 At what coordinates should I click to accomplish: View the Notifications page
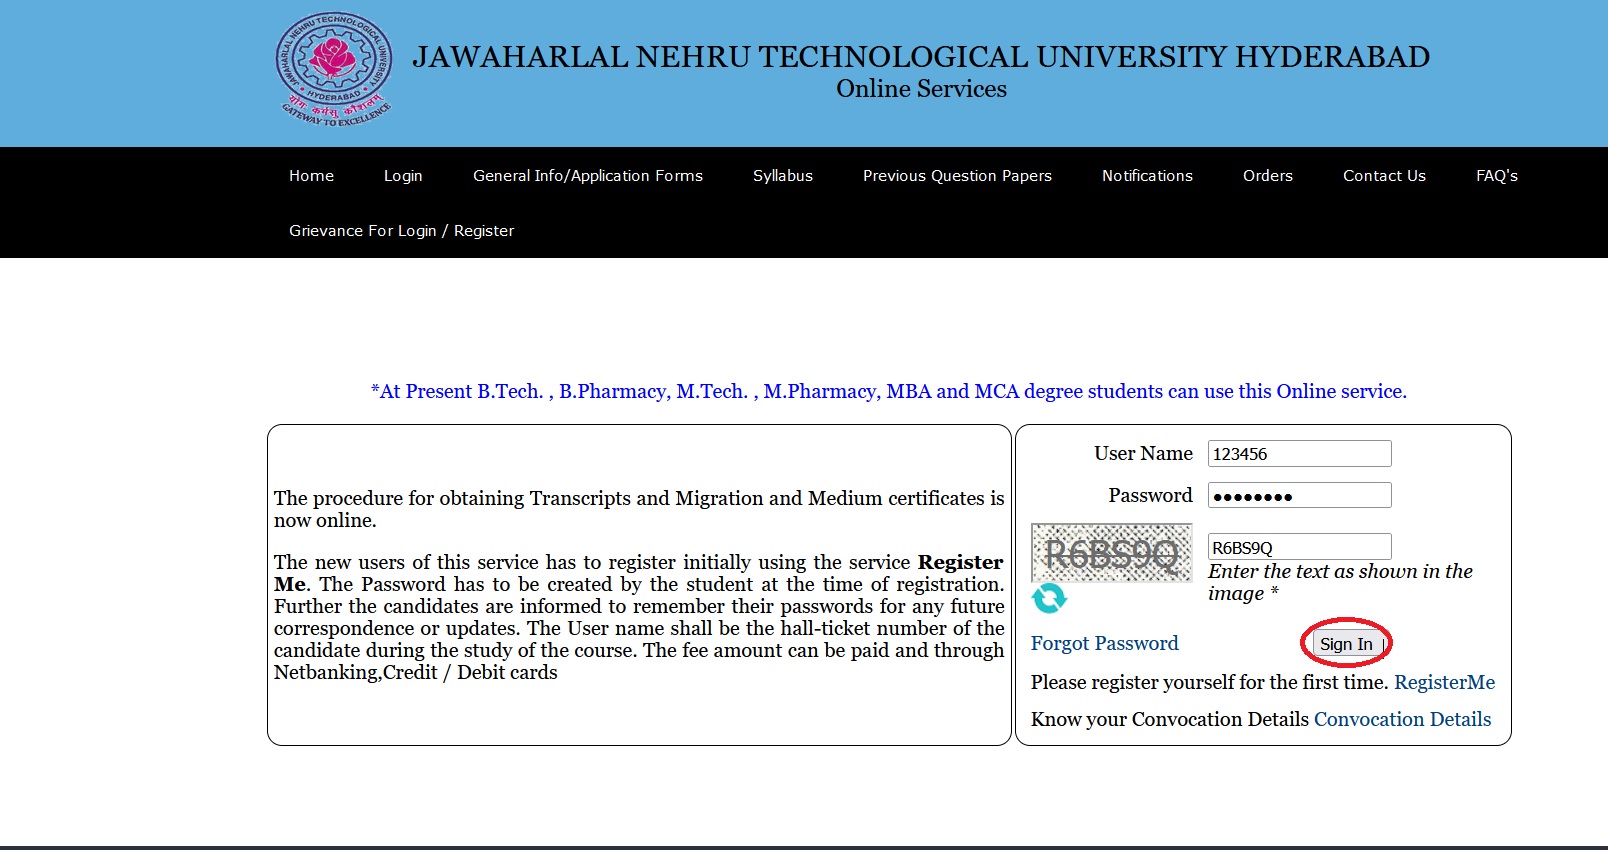point(1147,176)
